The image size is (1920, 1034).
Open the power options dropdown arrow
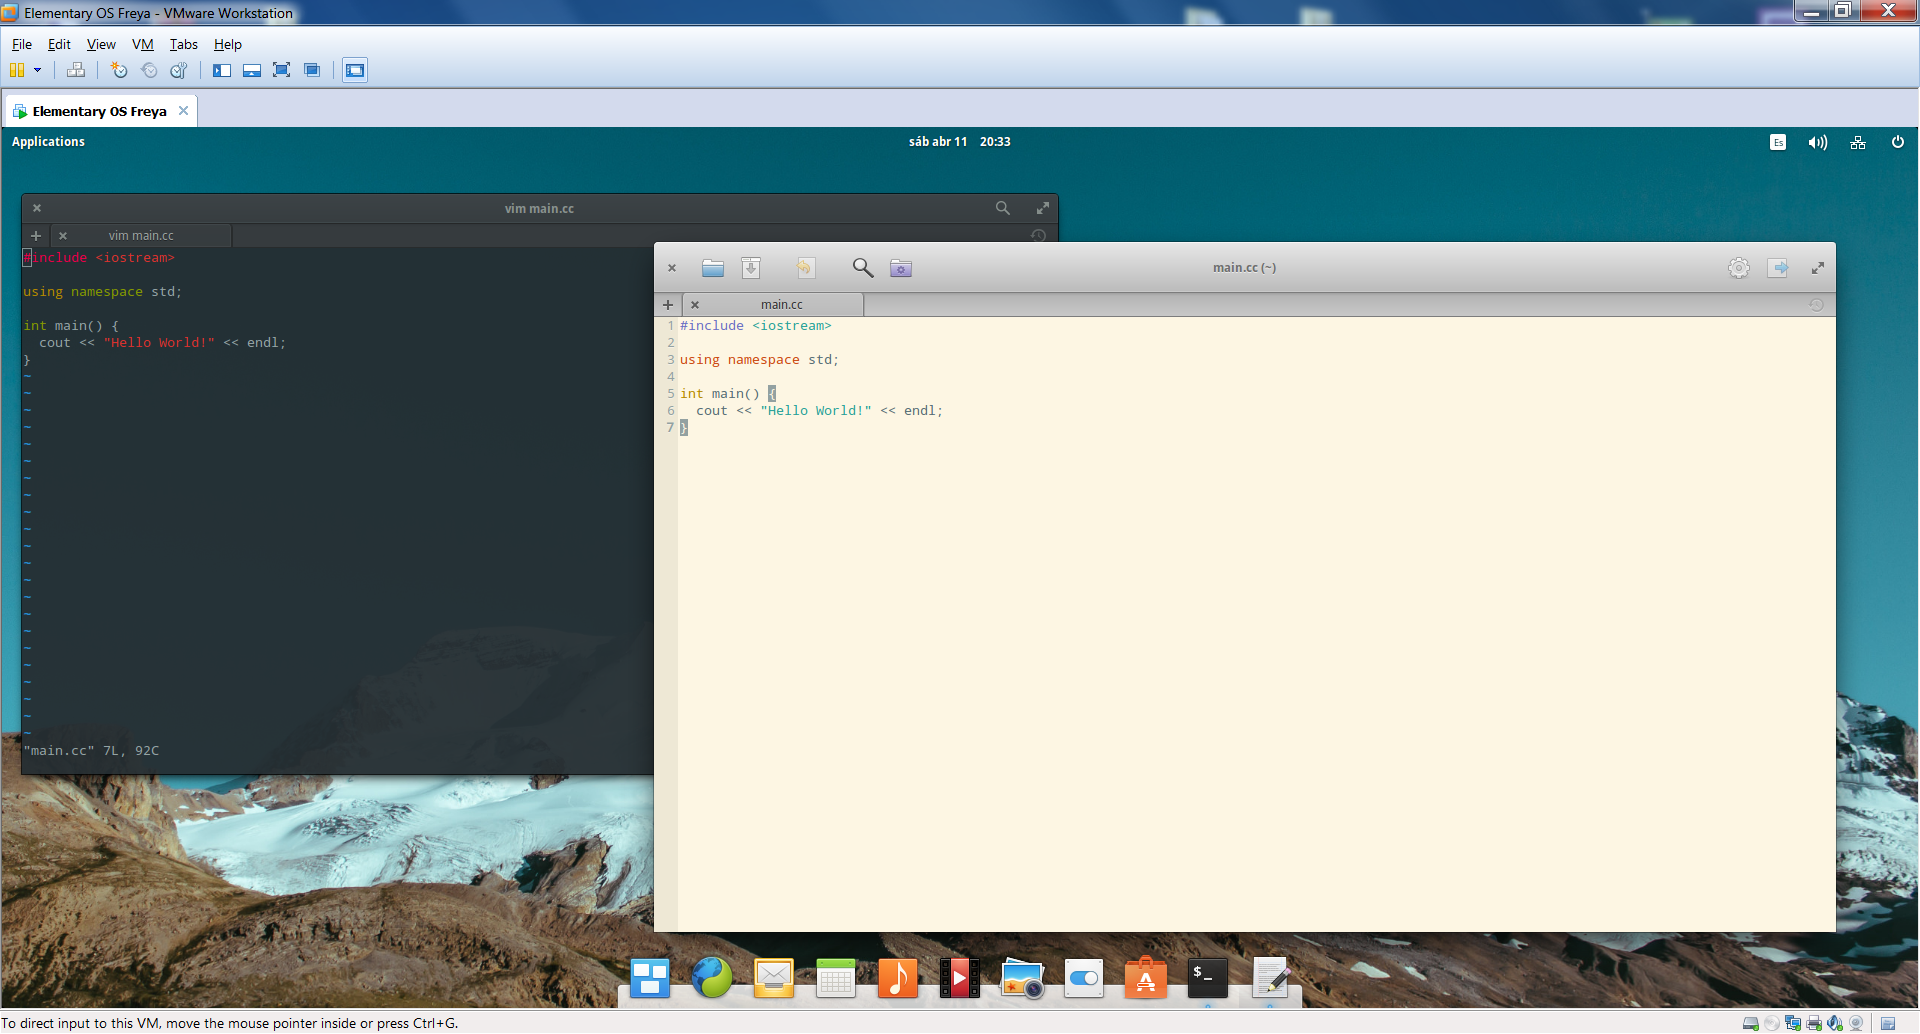(38, 70)
